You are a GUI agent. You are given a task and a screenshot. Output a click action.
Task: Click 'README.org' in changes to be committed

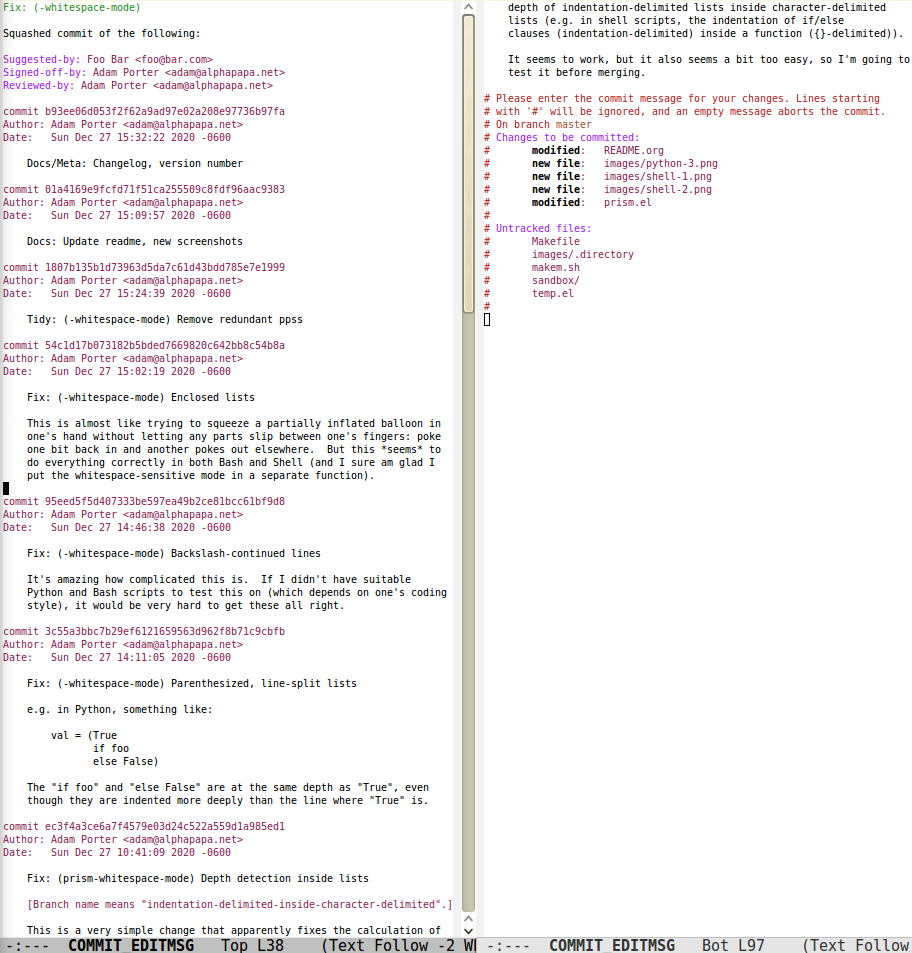coord(634,151)
